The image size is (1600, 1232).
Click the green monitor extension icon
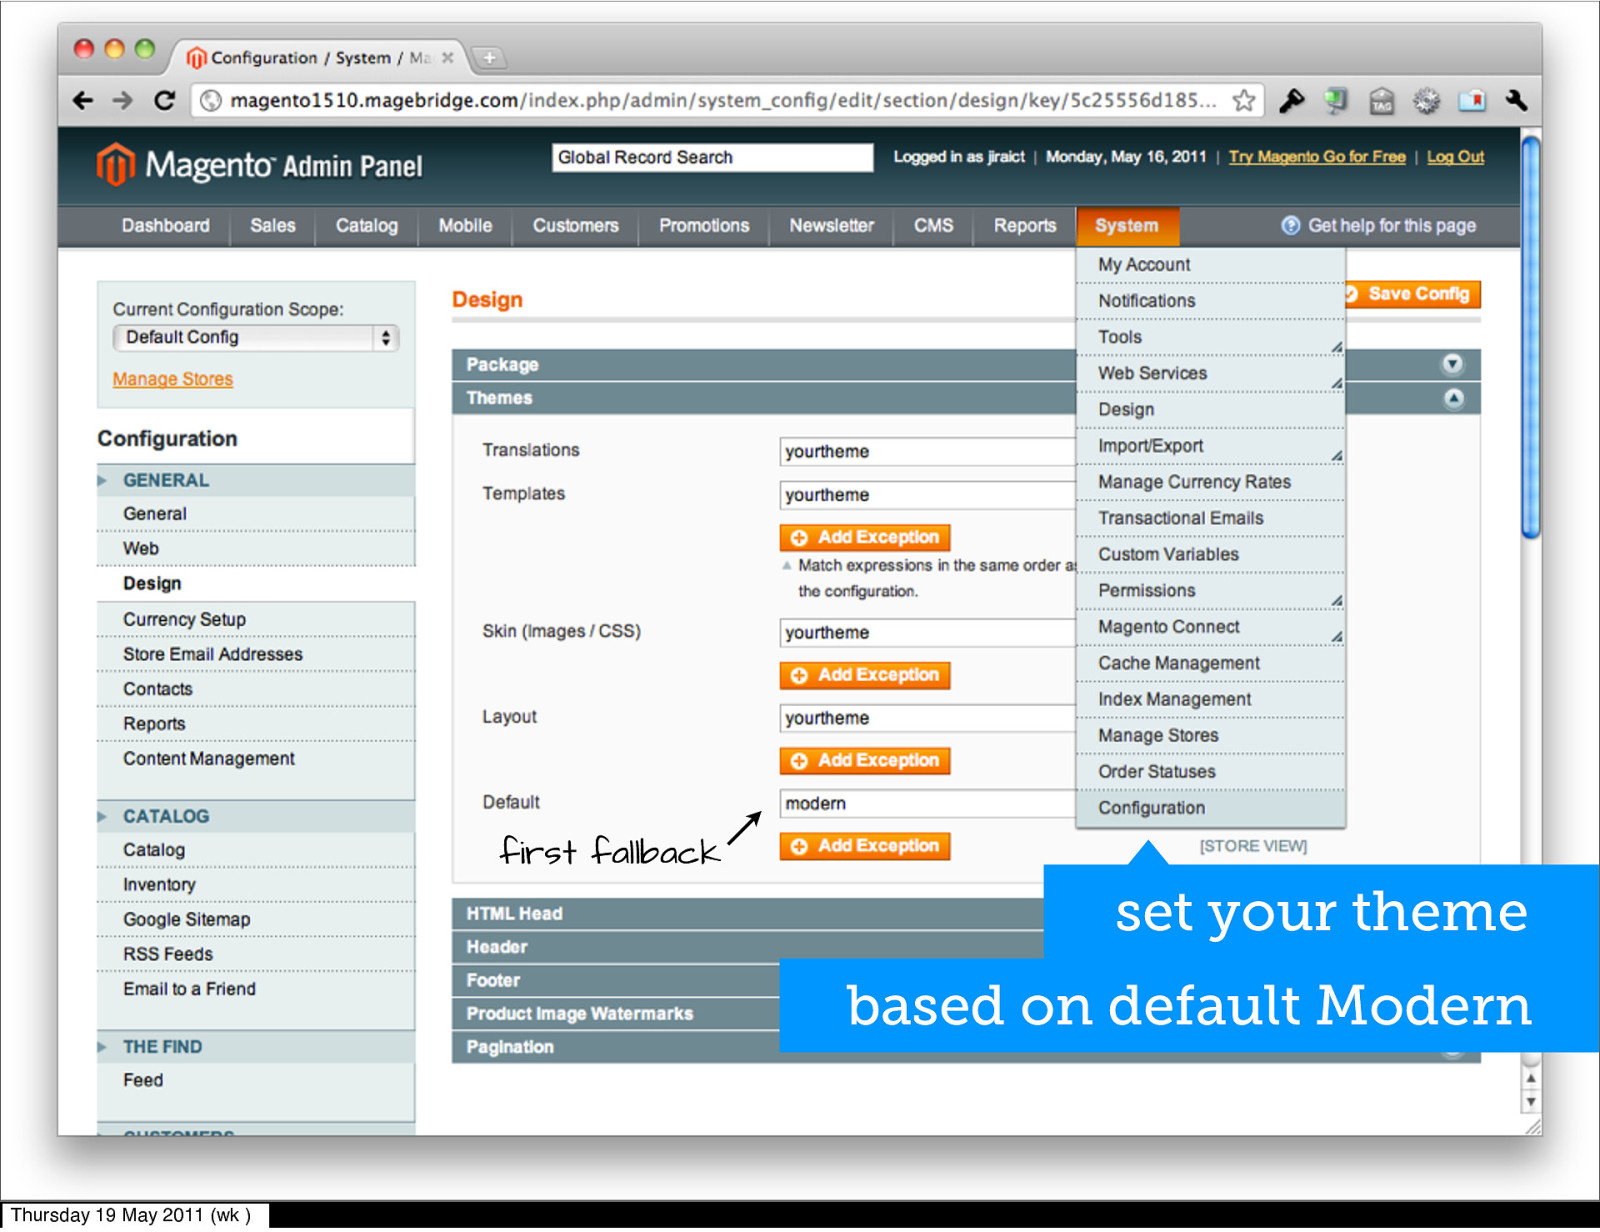tap(1336, 100)
